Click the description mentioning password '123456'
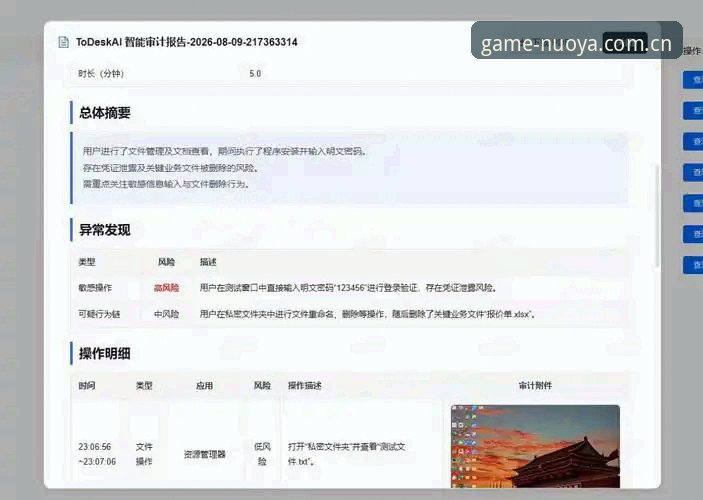 [x=348, y=288]
